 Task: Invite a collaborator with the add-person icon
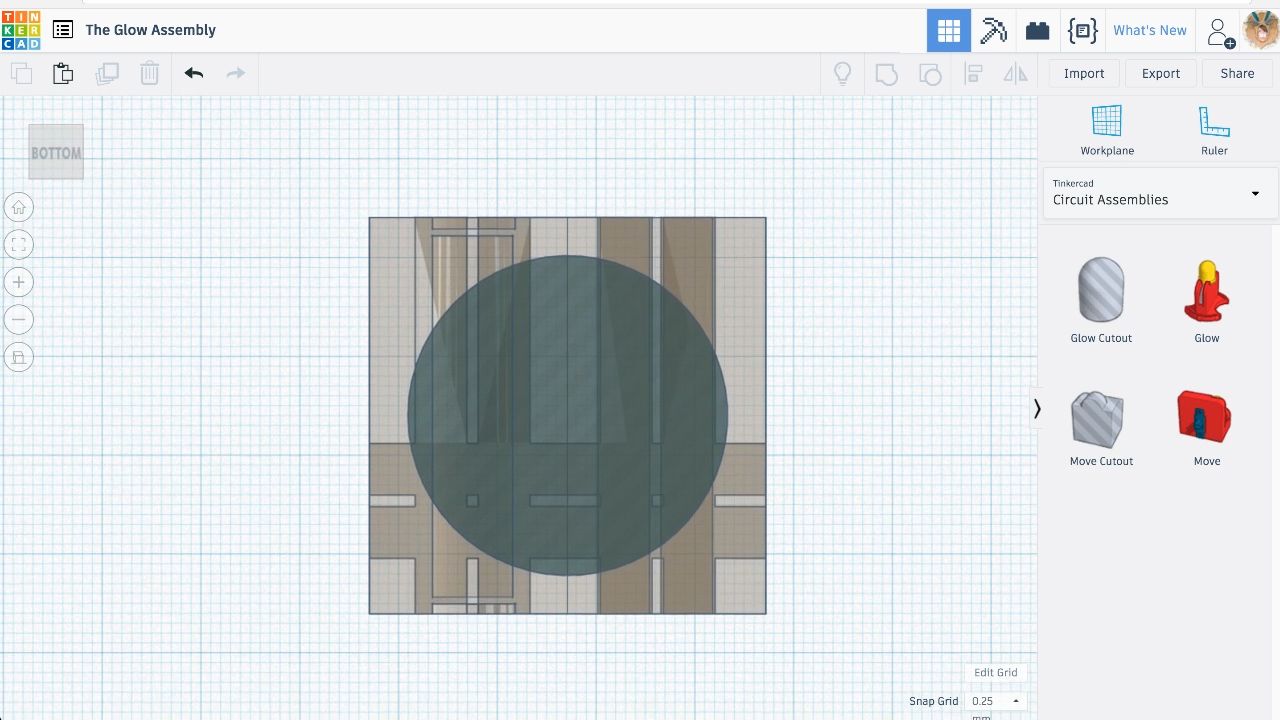1221,32
